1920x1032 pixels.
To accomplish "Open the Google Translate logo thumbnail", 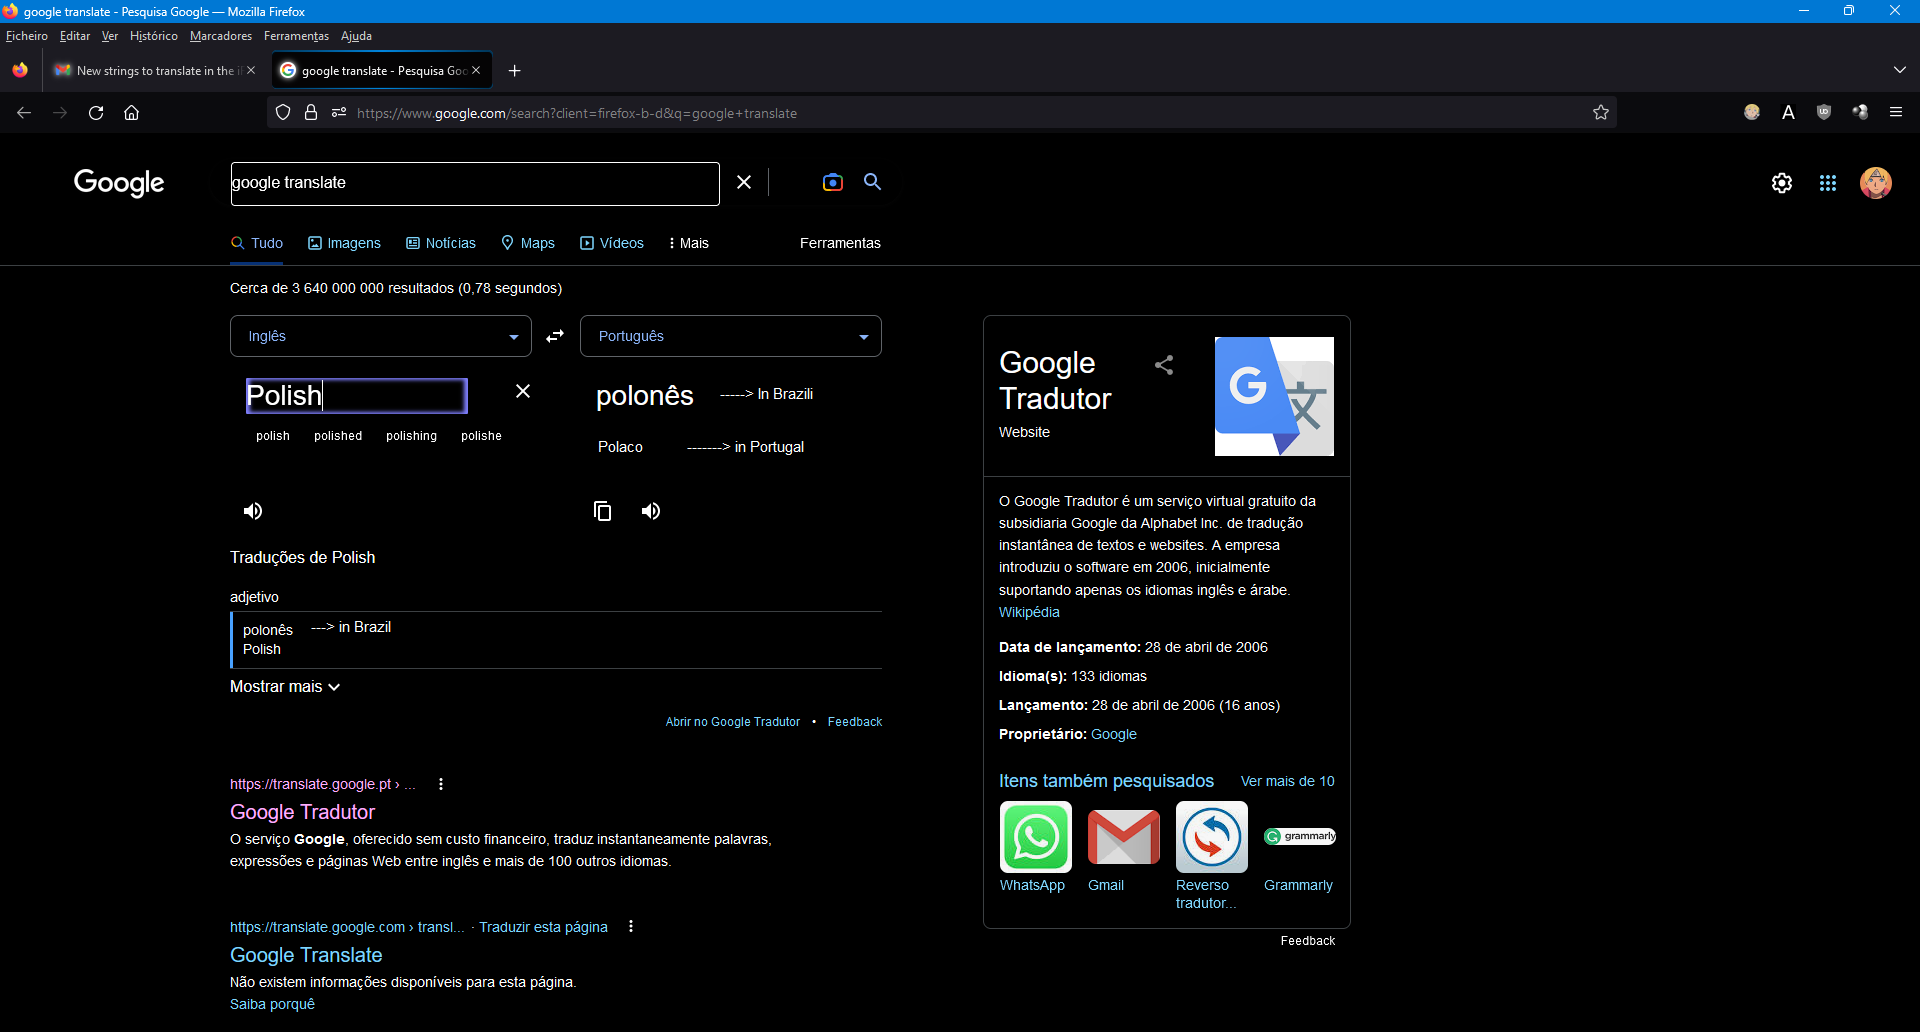I will point(1274,396).
